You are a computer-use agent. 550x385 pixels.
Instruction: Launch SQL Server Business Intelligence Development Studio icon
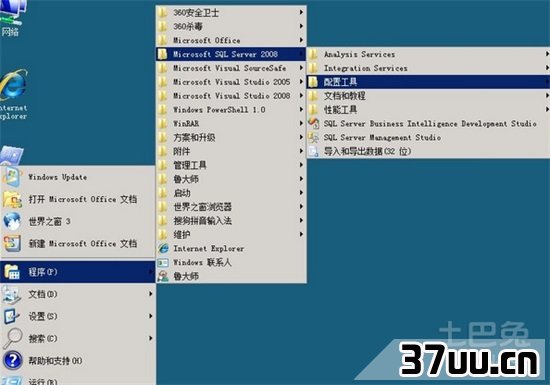click(313, 123)
